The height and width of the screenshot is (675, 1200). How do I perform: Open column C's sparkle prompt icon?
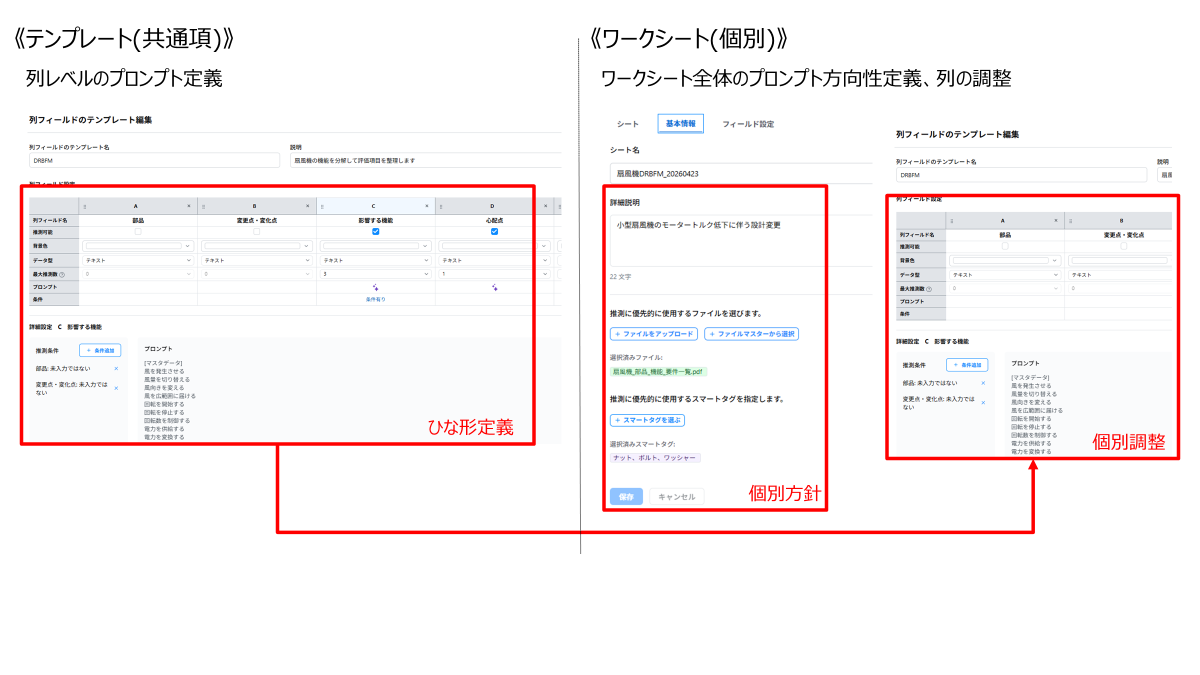[x=375, y=287]
